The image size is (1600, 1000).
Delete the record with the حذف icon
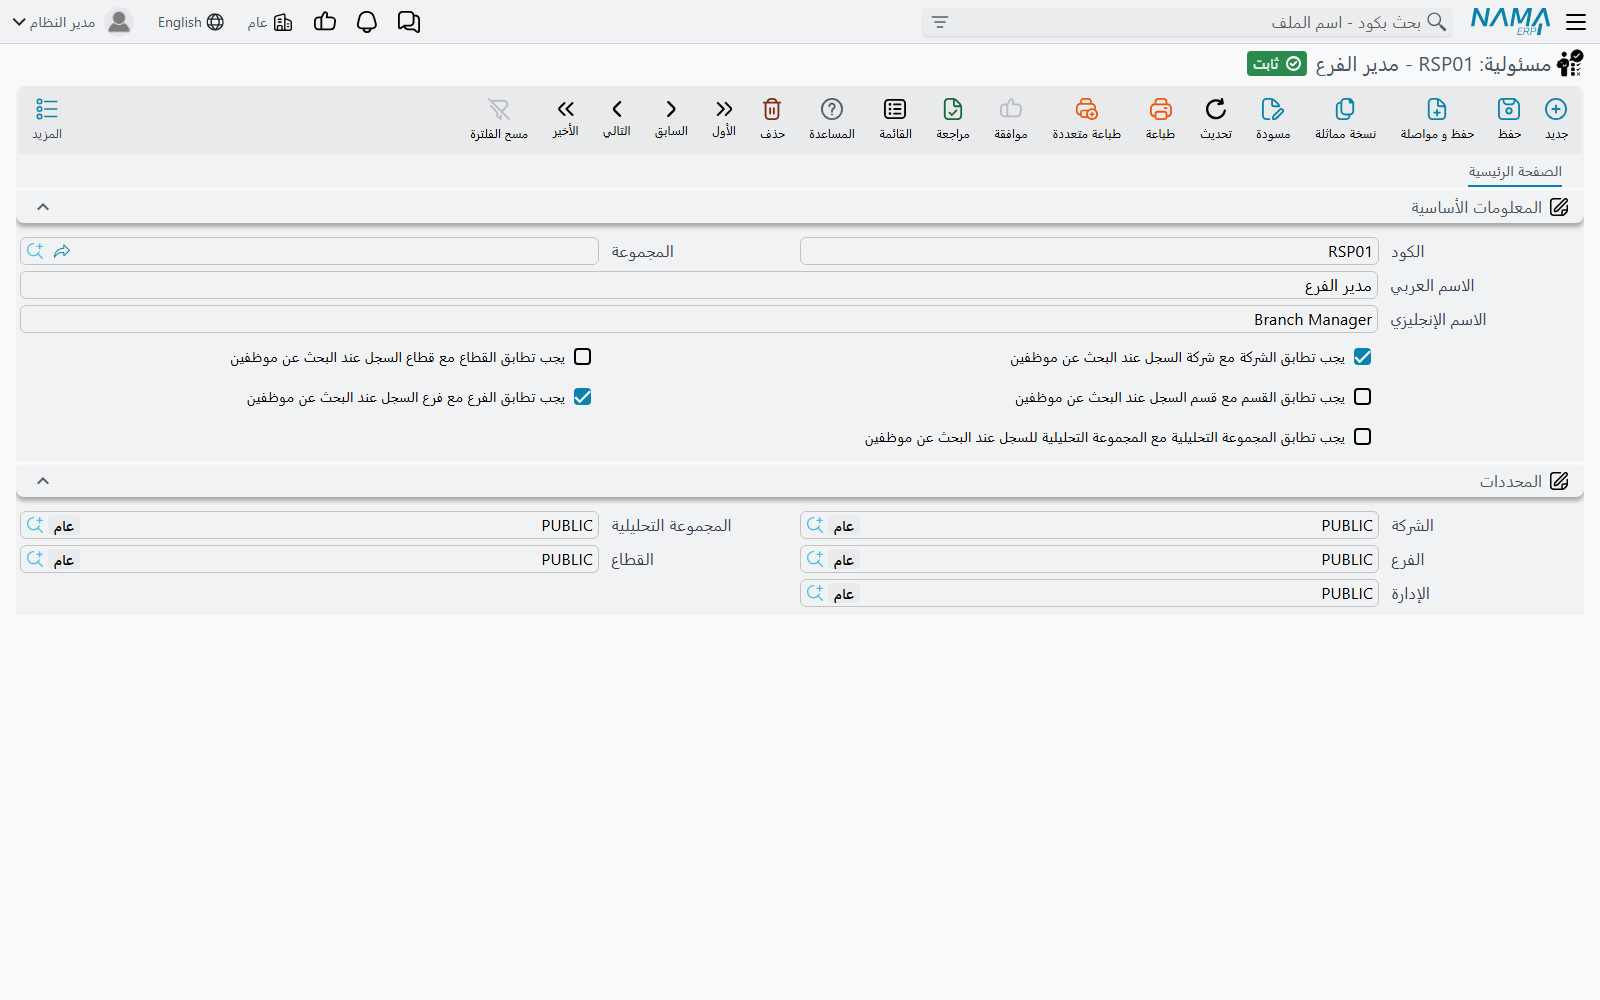[x=772, y=117]
